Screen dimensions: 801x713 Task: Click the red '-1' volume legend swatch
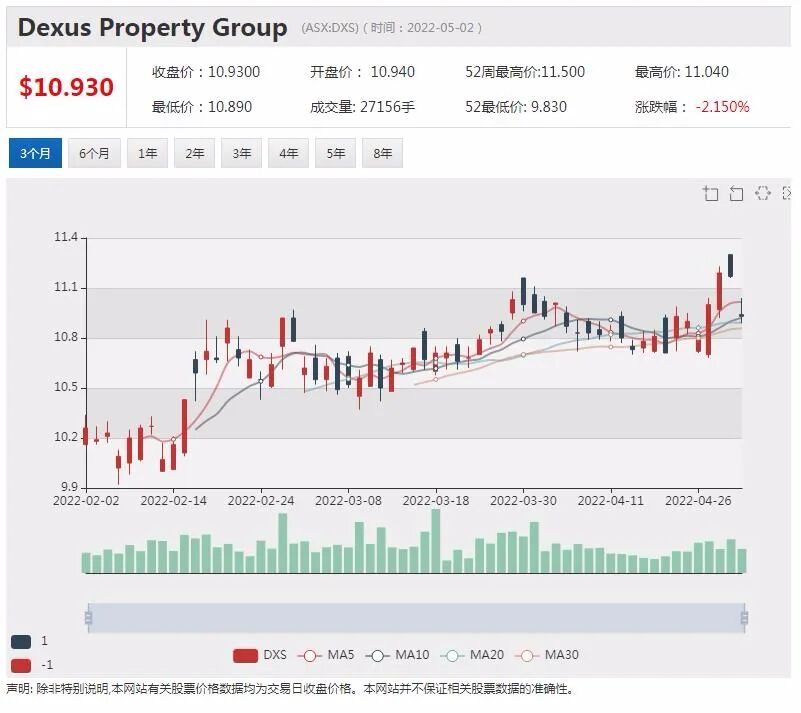coord(21,666)
